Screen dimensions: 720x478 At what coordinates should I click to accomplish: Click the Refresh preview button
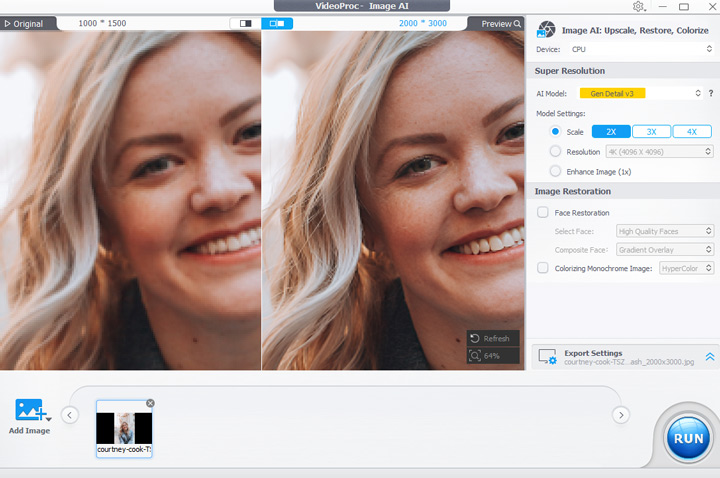[492, 338]
